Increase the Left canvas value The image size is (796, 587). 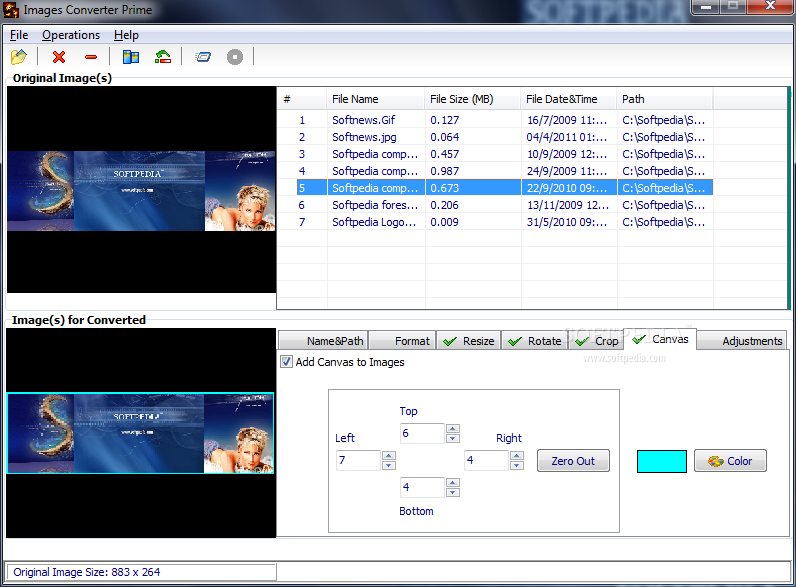coord(389,455)
